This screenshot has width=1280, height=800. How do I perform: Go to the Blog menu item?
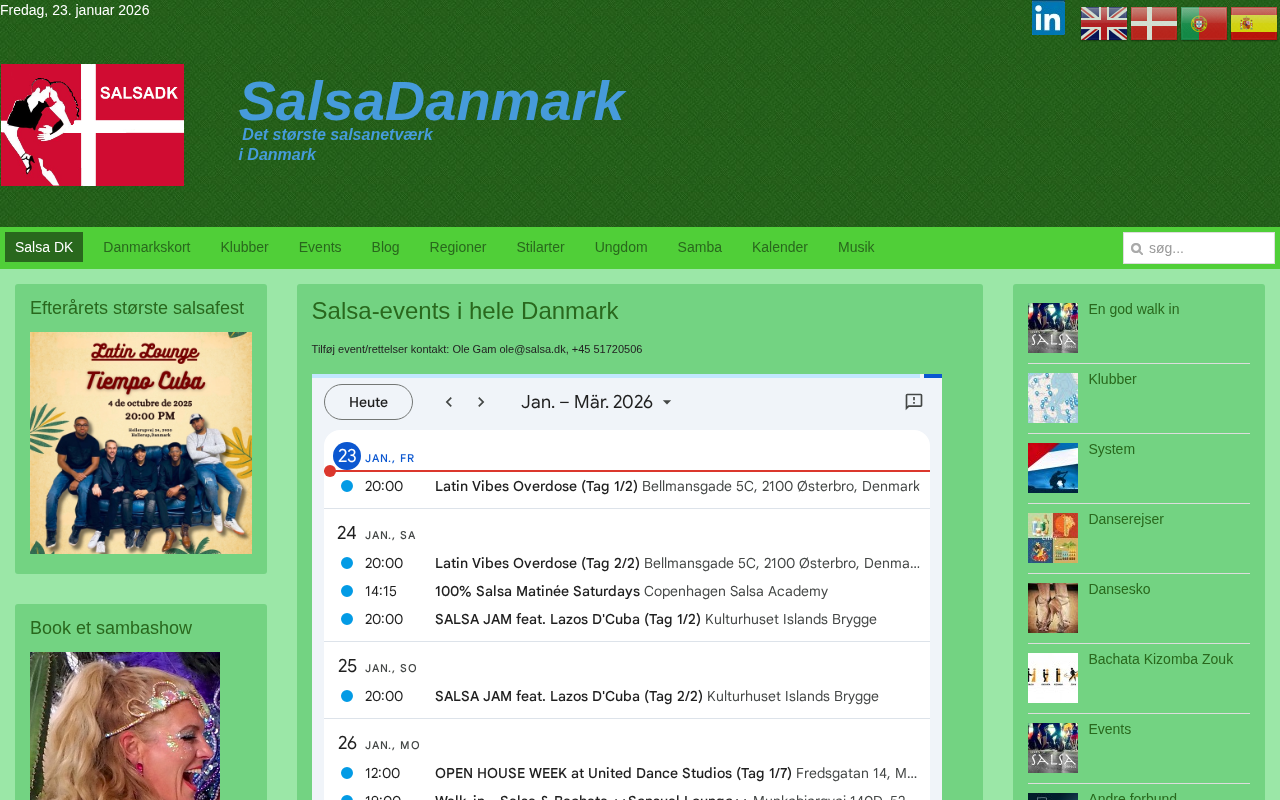tap(385, 247)
